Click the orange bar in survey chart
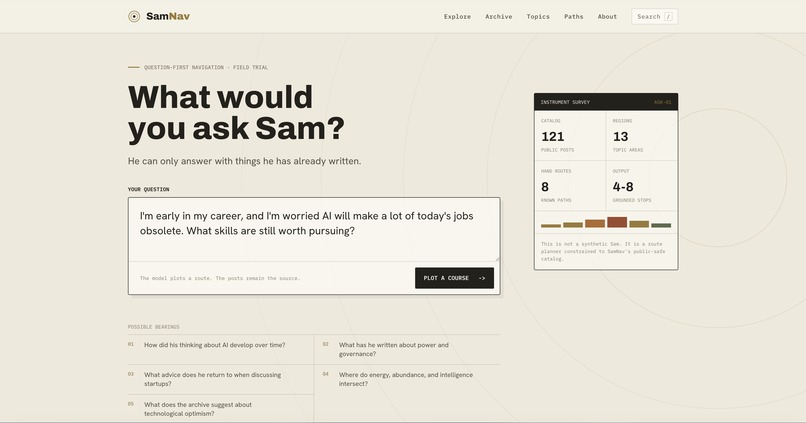Screen dimensions: 806x423 (x=595, y=224)
